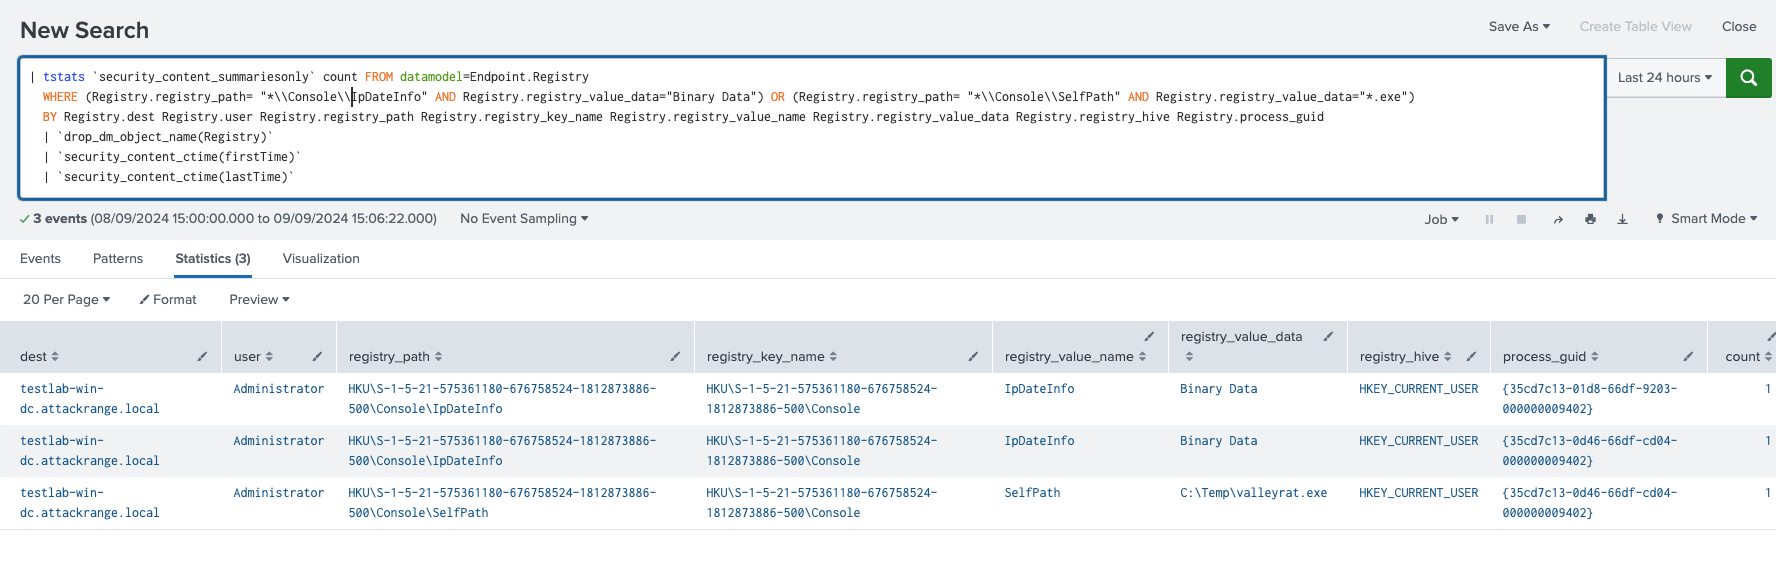The width and height of the screenshot is (1776, 571).
Task: Open the Visualization tab
Action: [321, 259]
